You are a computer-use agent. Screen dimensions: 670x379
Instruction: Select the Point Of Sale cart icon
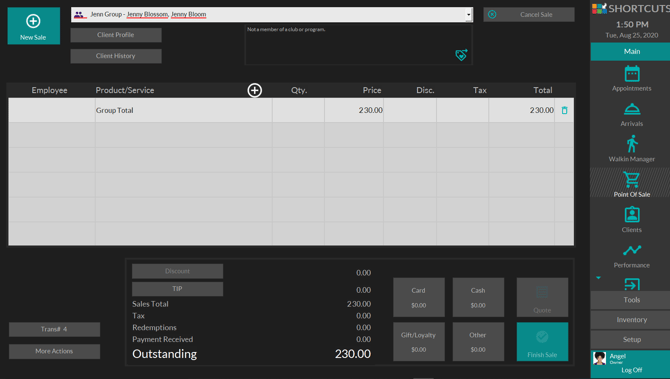[631, 179]
